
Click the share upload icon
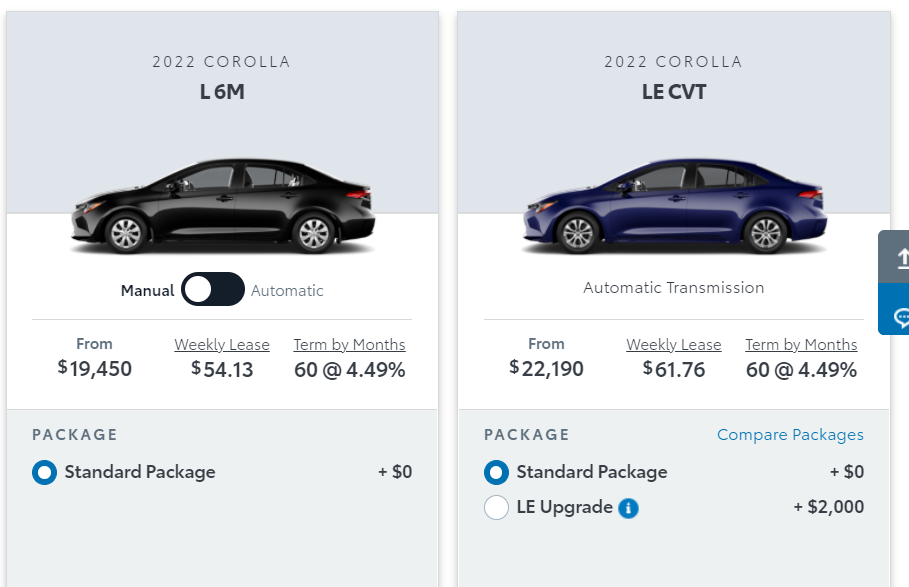click(x=901, y=258)
